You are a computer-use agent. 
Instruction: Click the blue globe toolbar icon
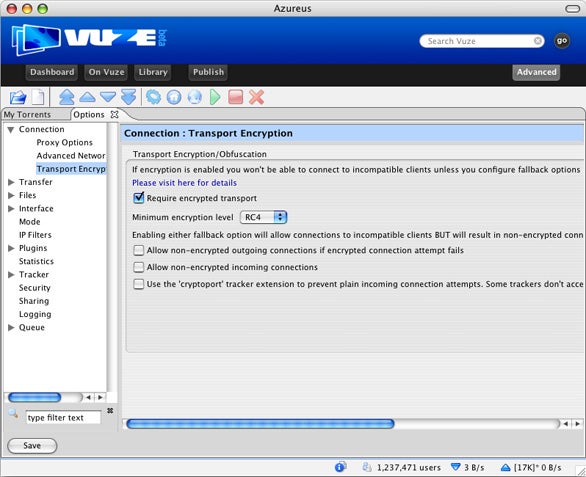[x=195, y=97]
